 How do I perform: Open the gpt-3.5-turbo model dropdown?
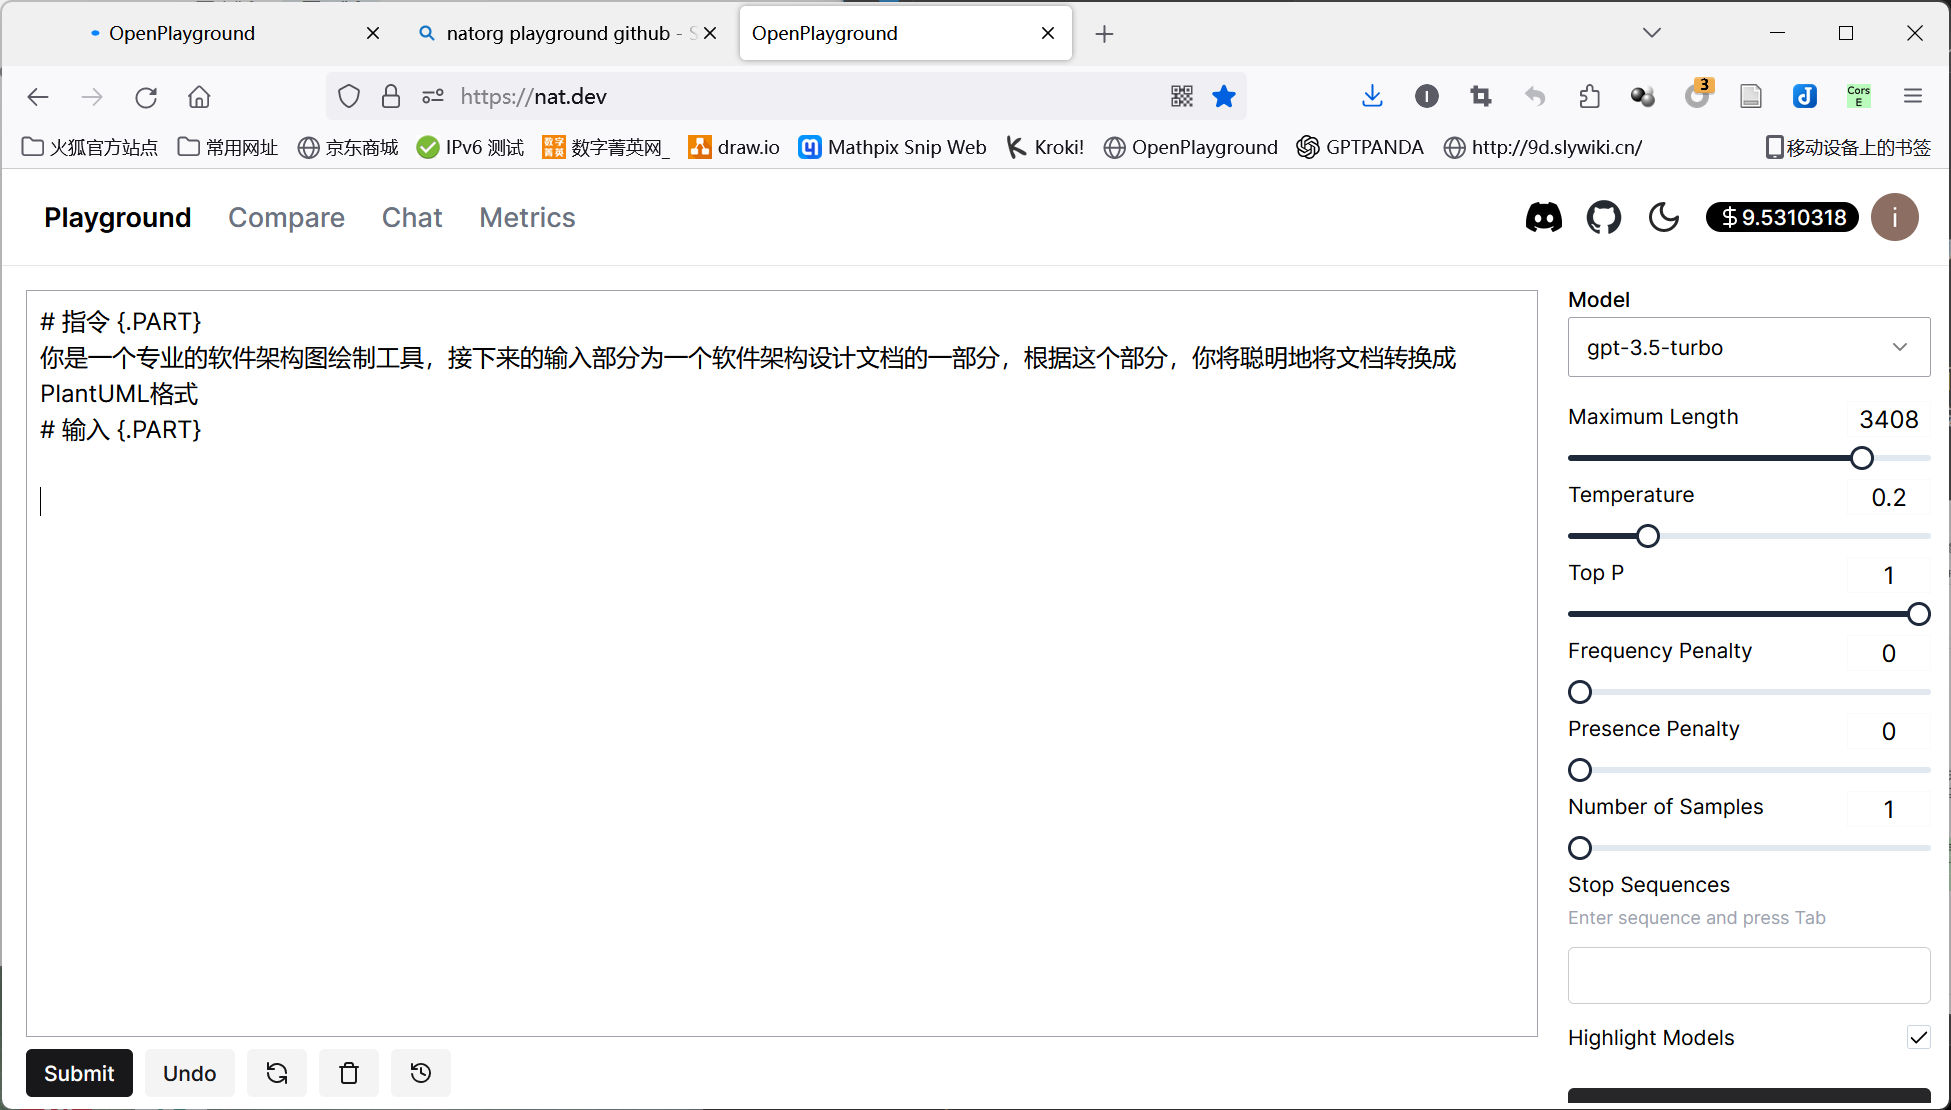click(x=1748, y=347)
